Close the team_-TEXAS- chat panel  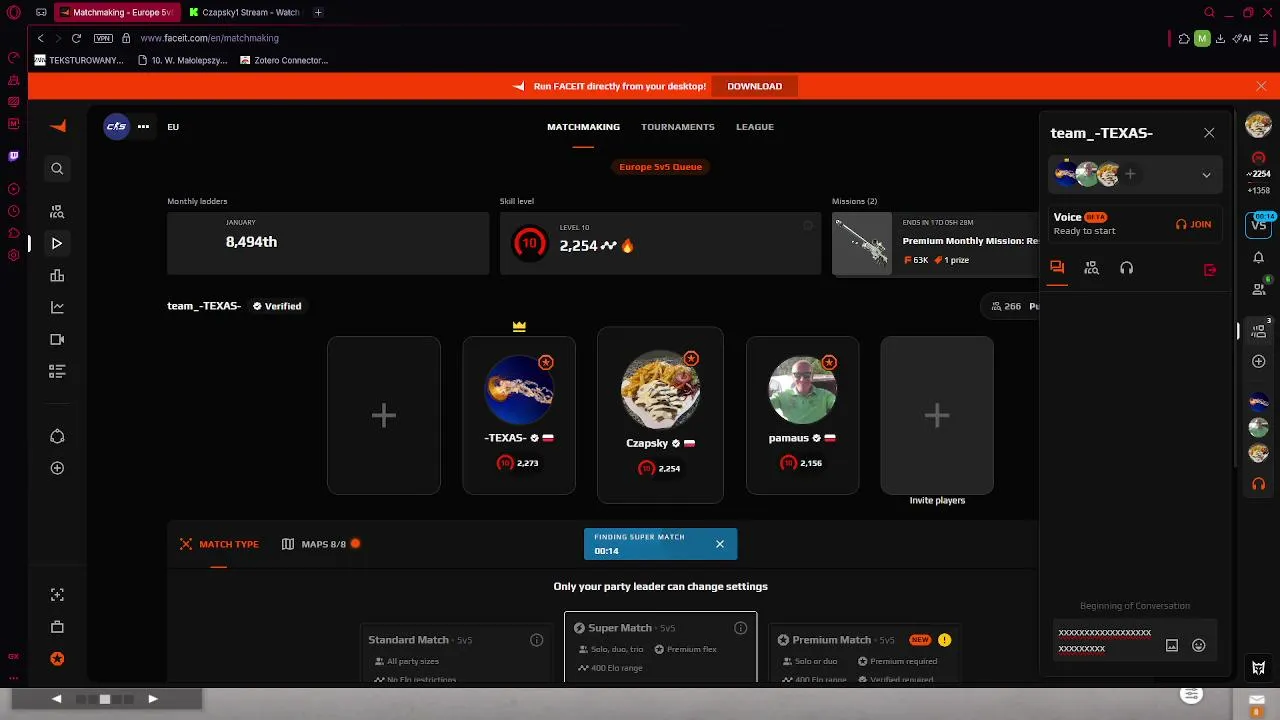[1209, 133]
